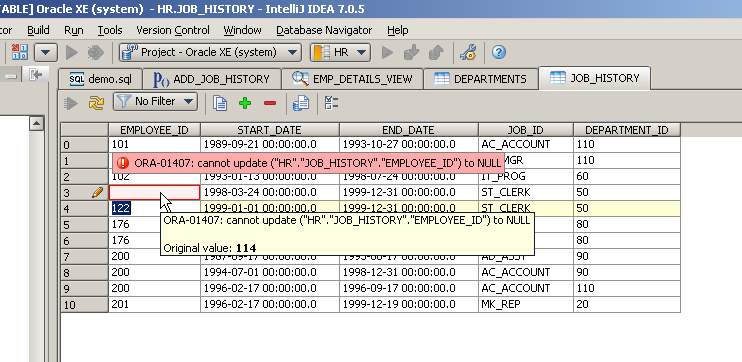Image resolution: width=742 pixels, height=362 pixels.
Task: Add a new row with green plus
Action: click(x=245, y=103)
